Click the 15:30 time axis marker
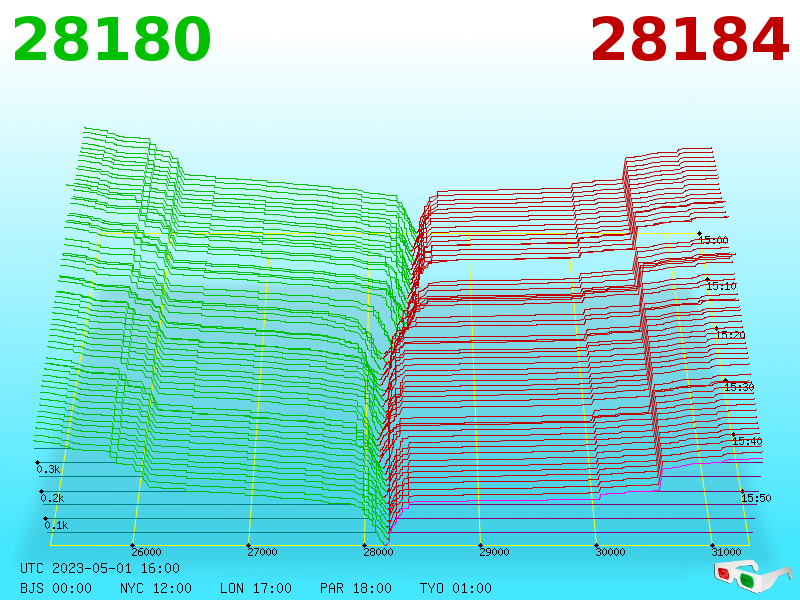This screenshot has width=800, height=600. click(739, 387)
